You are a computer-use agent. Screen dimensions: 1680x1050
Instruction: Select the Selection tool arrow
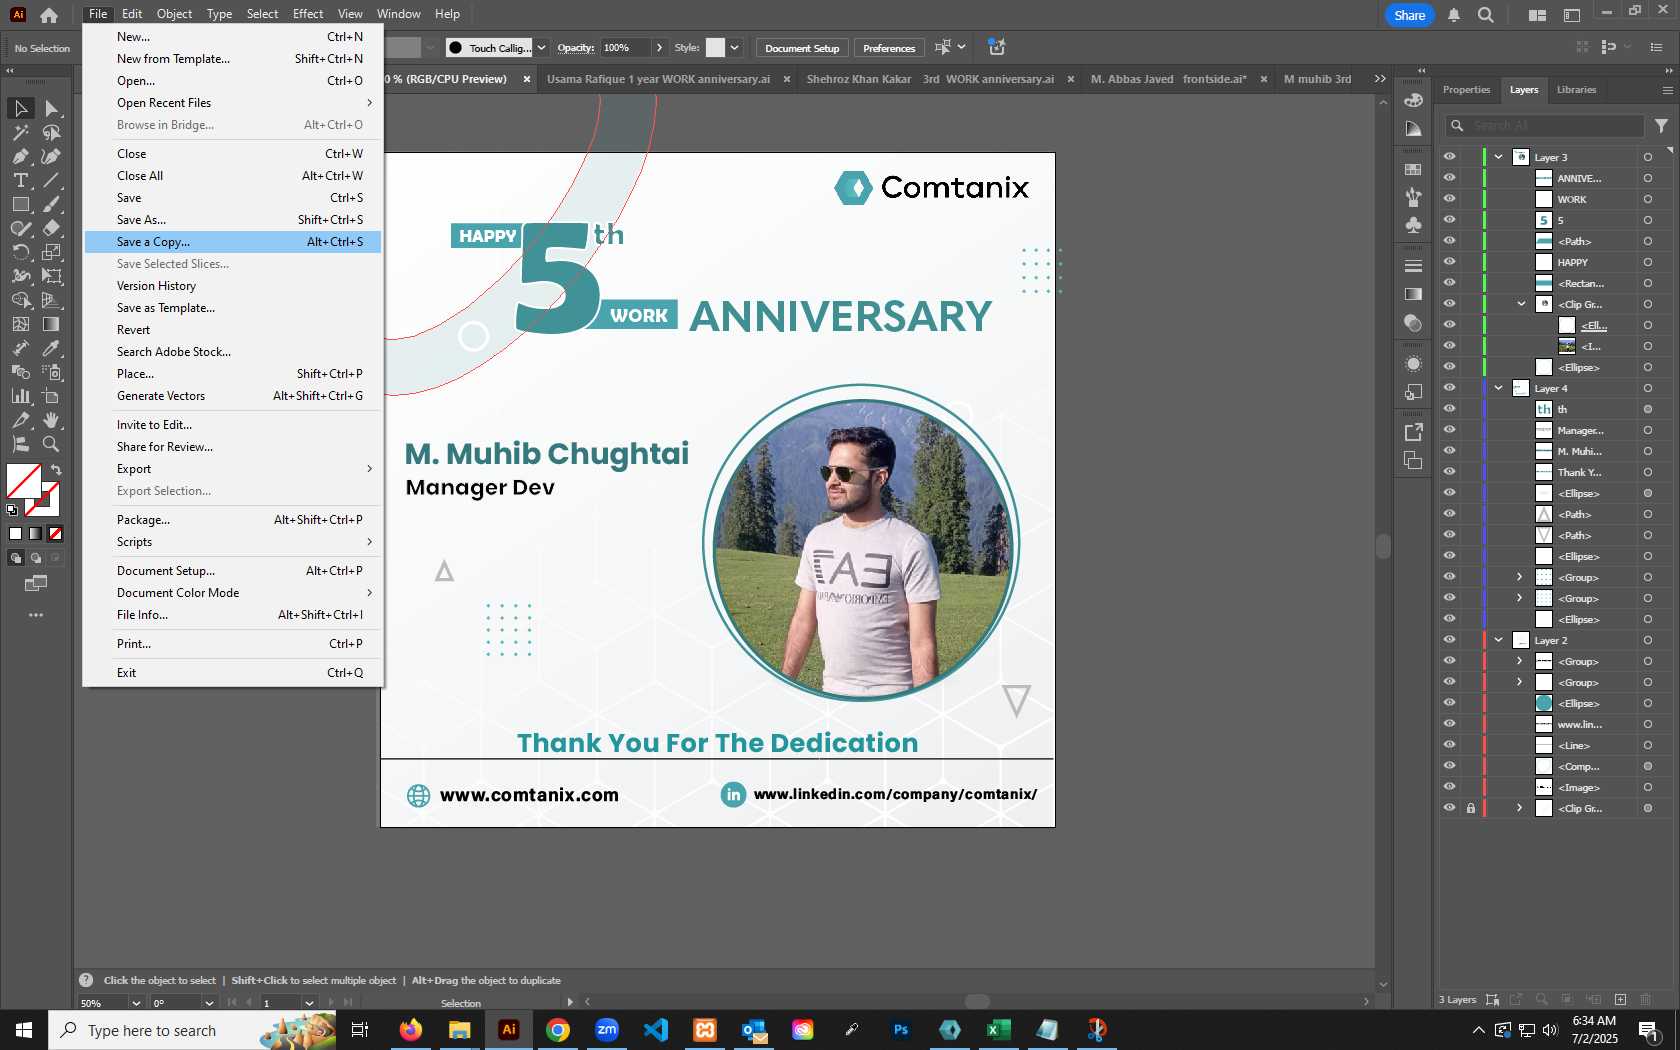click(20, 108)
